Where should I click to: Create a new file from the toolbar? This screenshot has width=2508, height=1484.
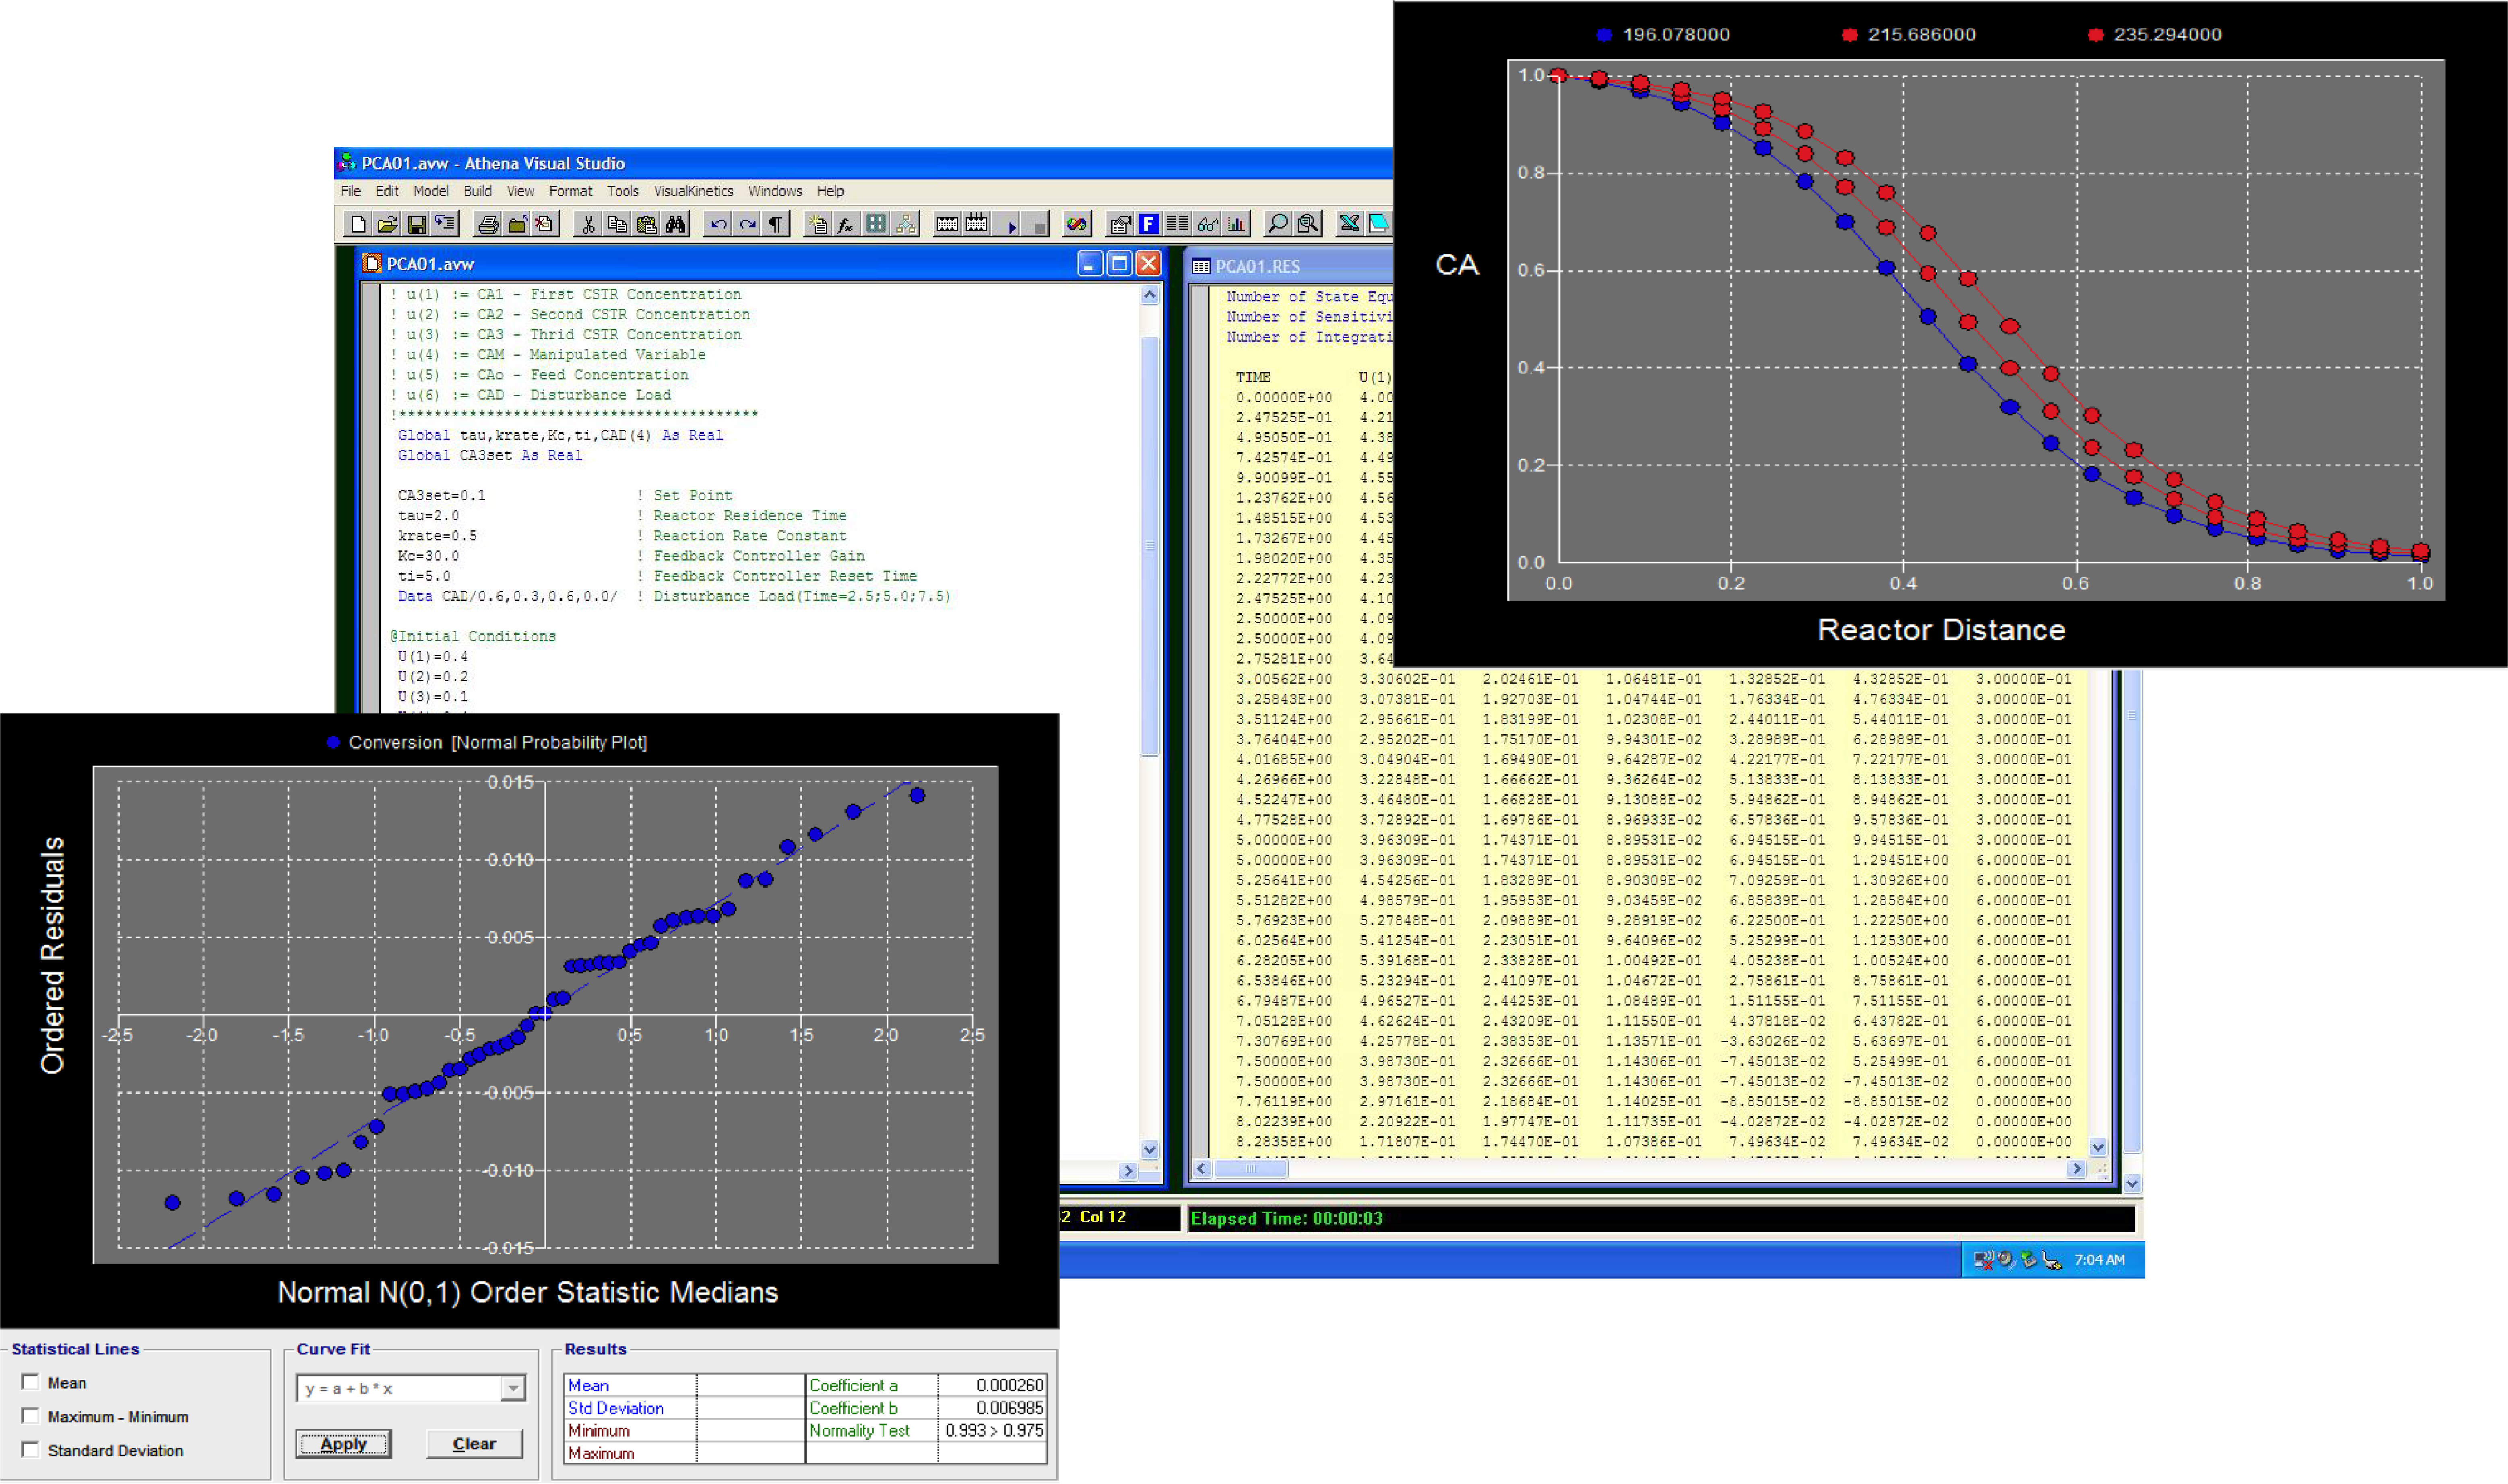358,224
